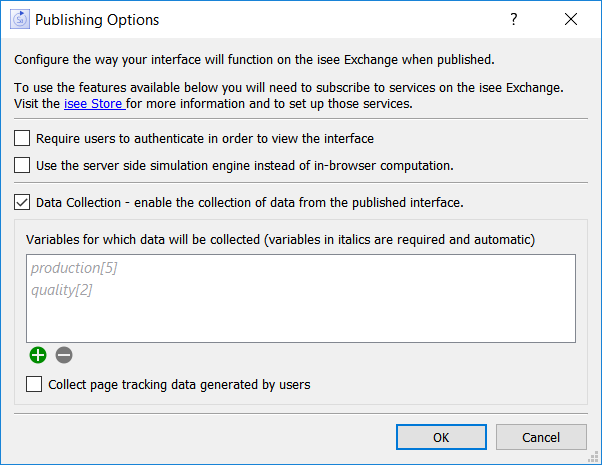
Task: Click the 'Use the server side simulation' label text
Action: pyautogui.click(x=245, y=165)
